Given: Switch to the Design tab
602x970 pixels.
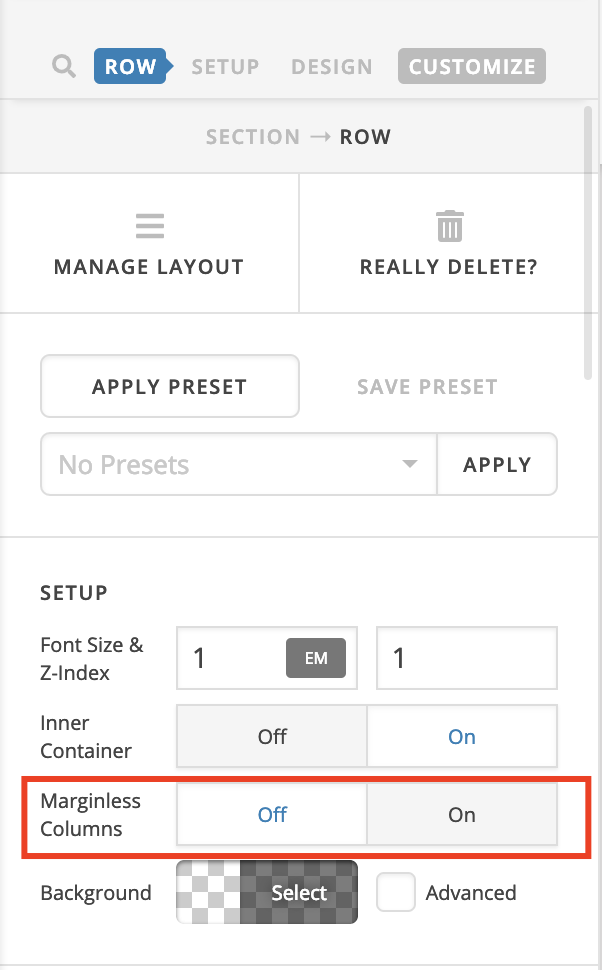Looking at the screenshot, I should coord(332,66).
